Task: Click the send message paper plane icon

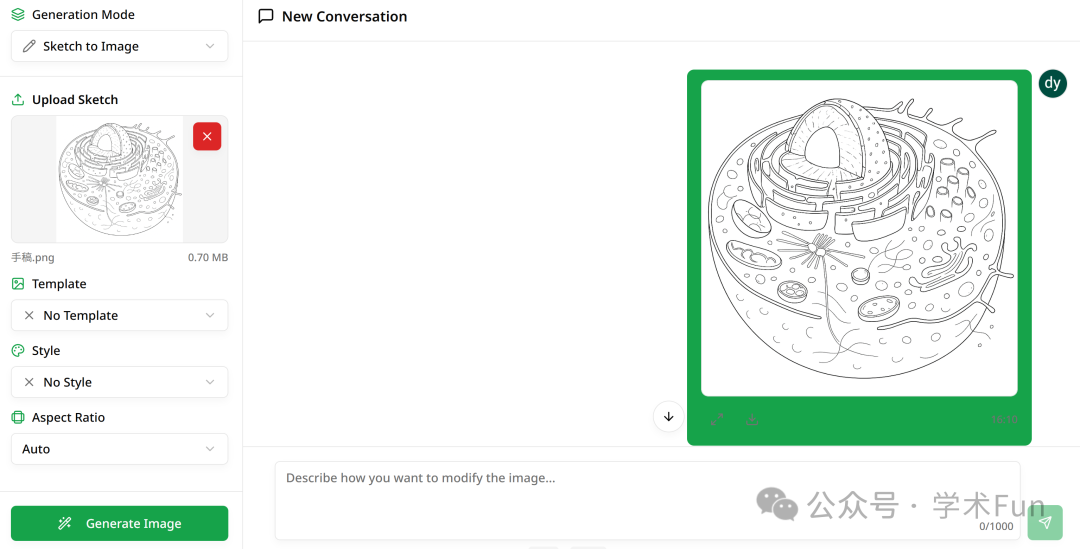Action: coord(1044,522)
